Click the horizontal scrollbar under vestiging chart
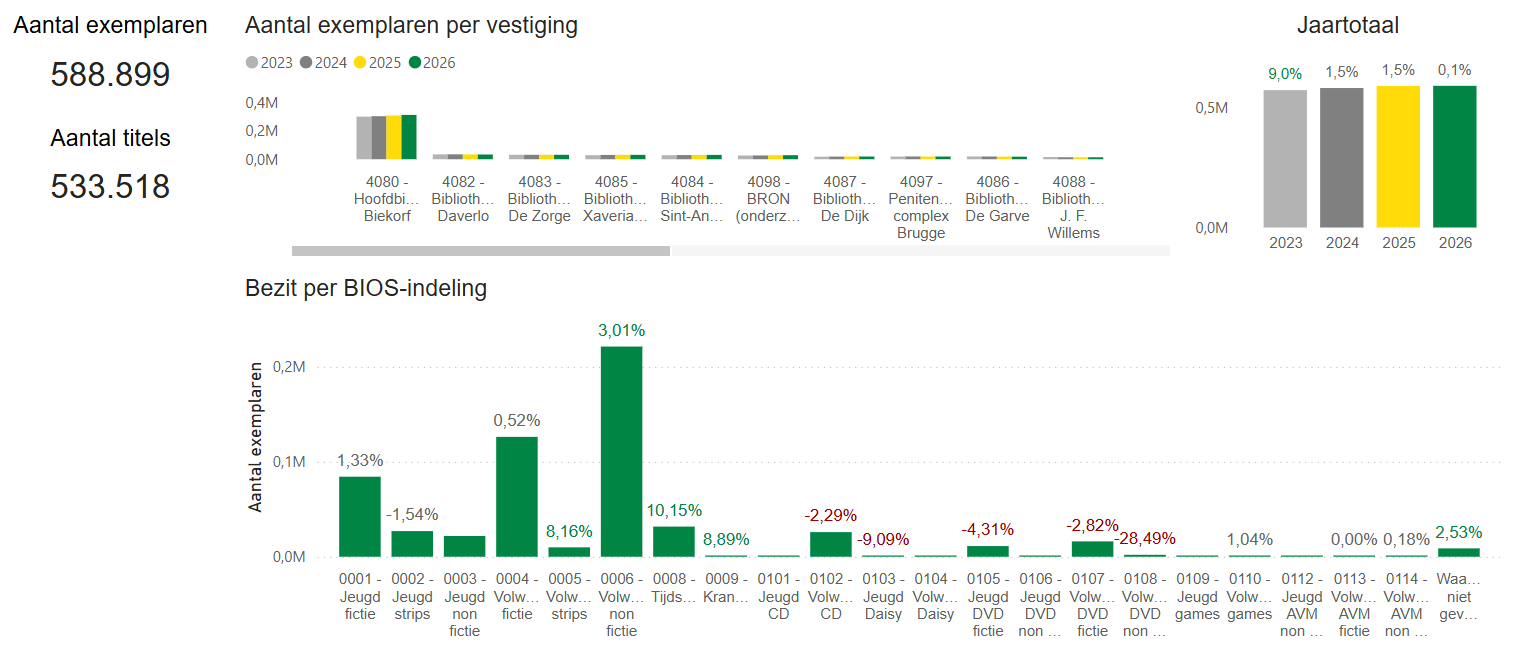 coord(480,251)
